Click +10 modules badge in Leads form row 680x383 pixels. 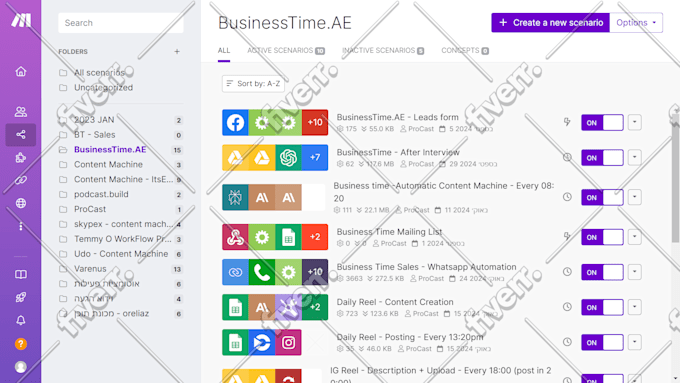[315, 122]
